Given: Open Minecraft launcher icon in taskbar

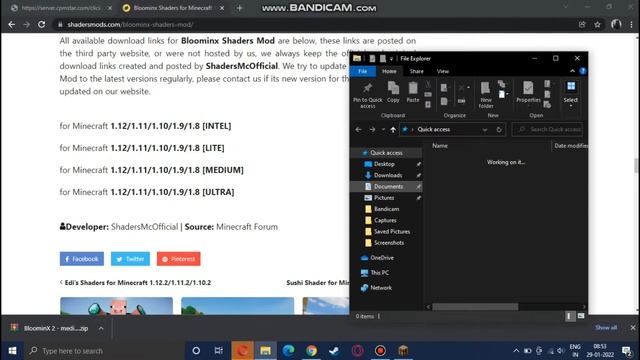Looking at the screenshot, I should click(x=403, y=351).
